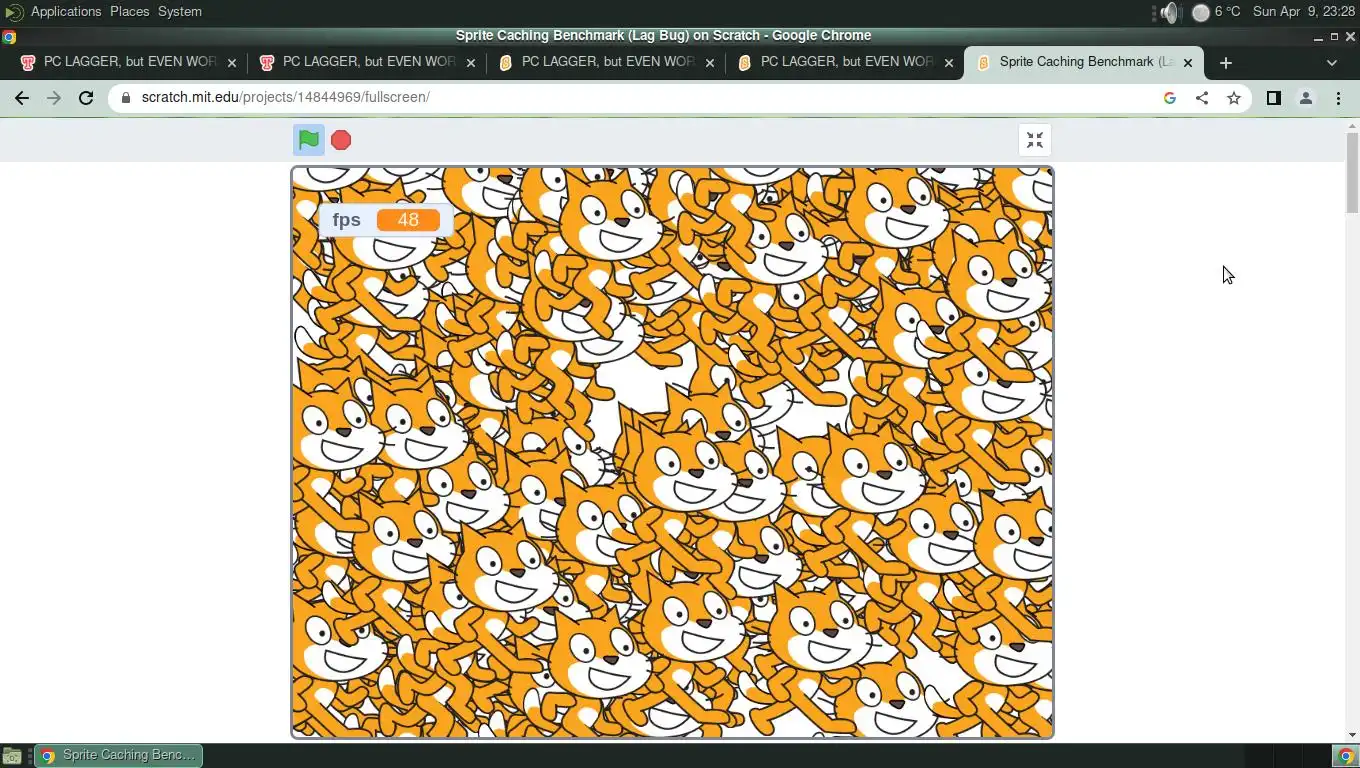Viewport: 1360px width, 768px height.
Task: Go forward to the next page
Action: pyautogui.click(x=54, y=98)
